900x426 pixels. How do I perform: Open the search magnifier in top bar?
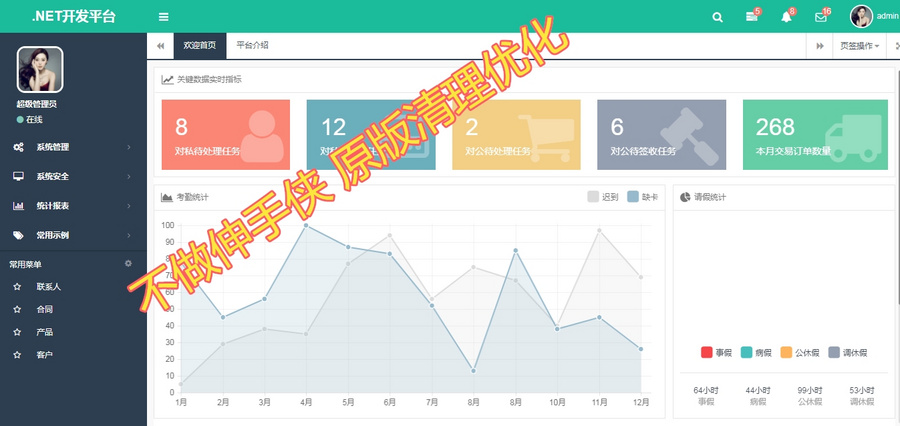coord(717,17)
